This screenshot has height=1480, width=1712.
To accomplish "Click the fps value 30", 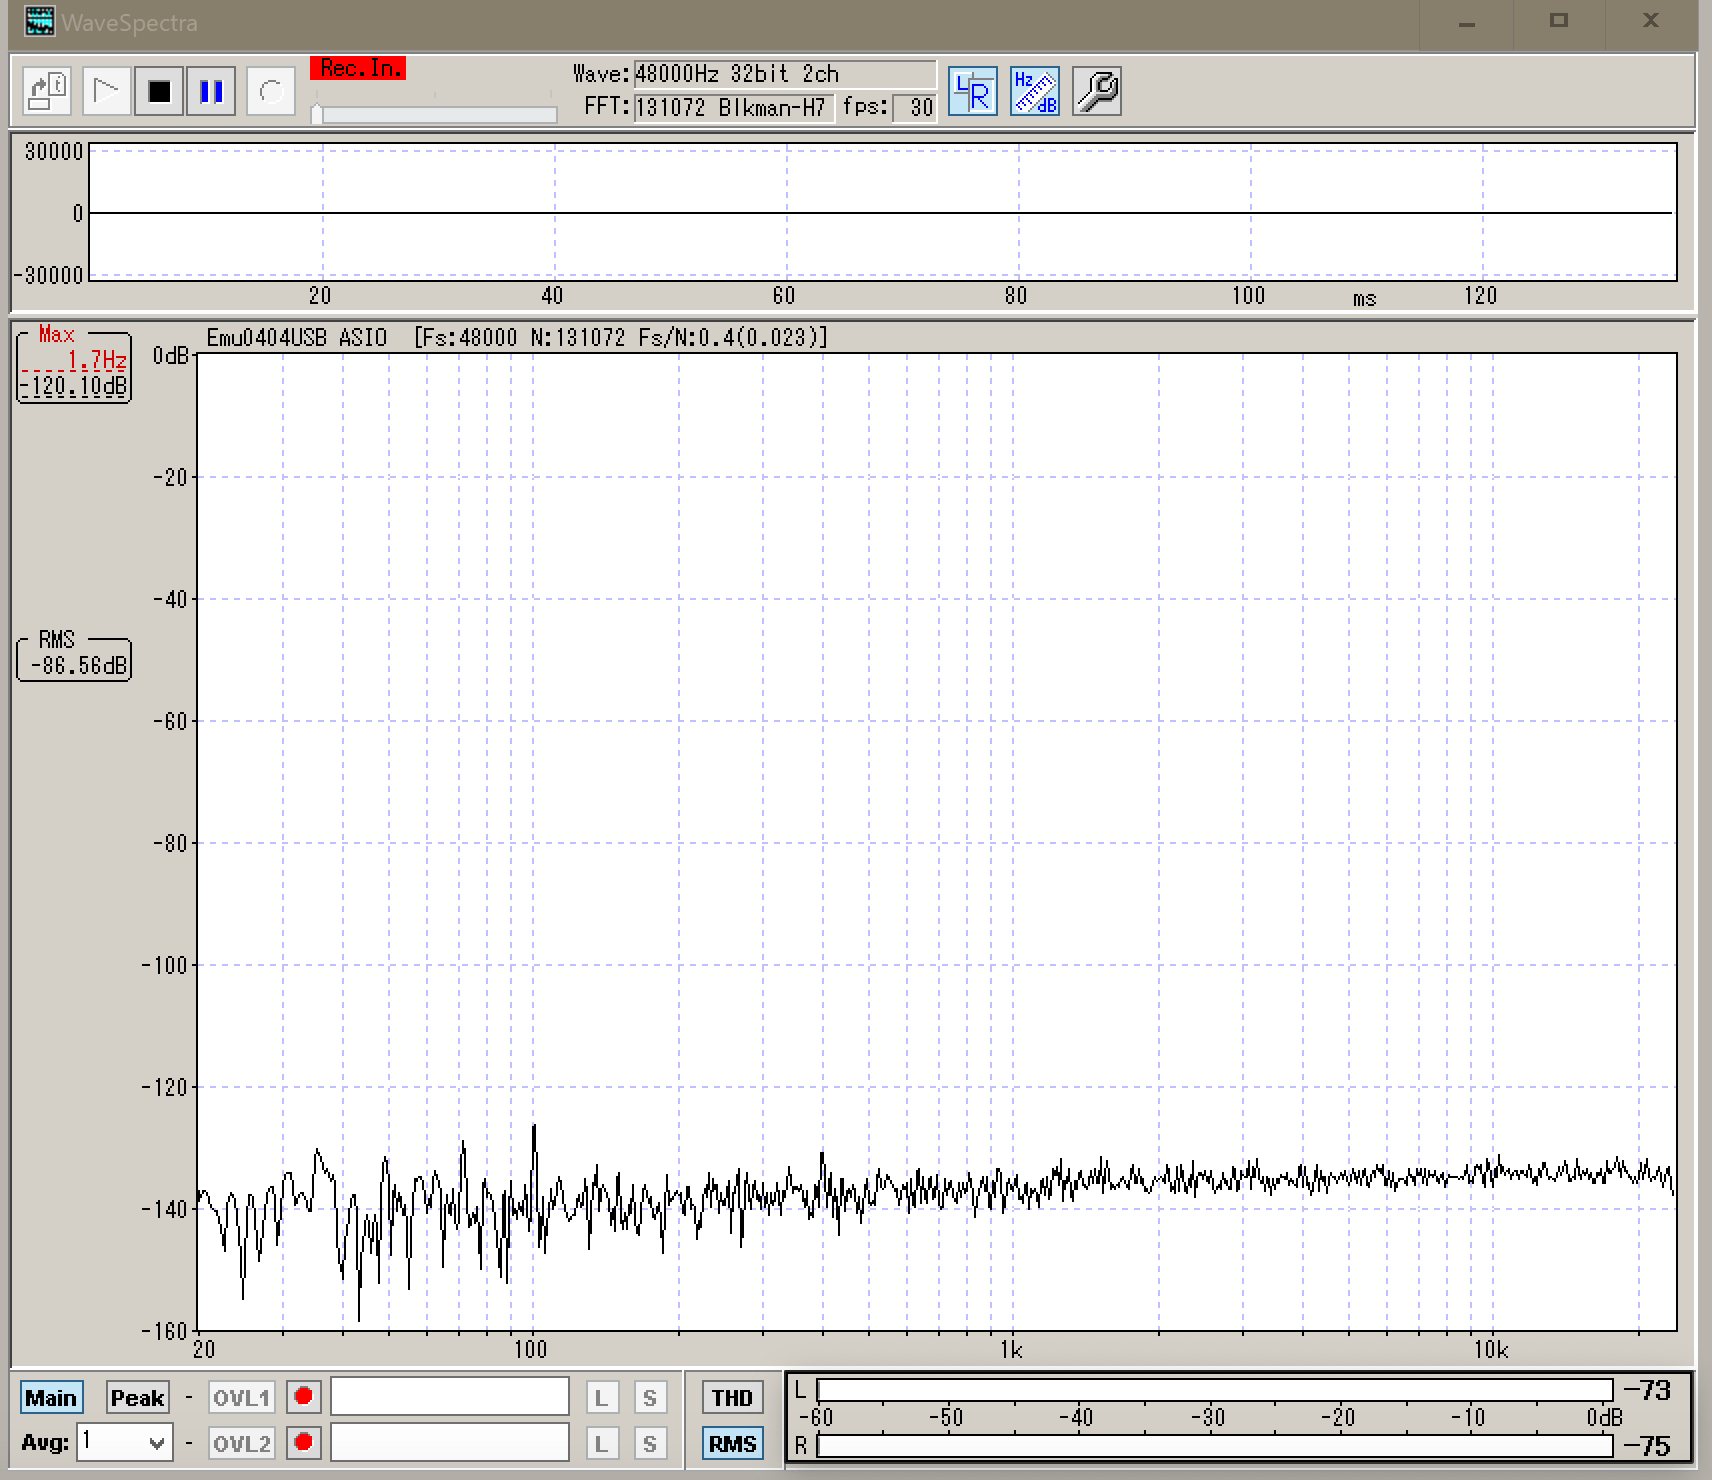I will point(915,107).
